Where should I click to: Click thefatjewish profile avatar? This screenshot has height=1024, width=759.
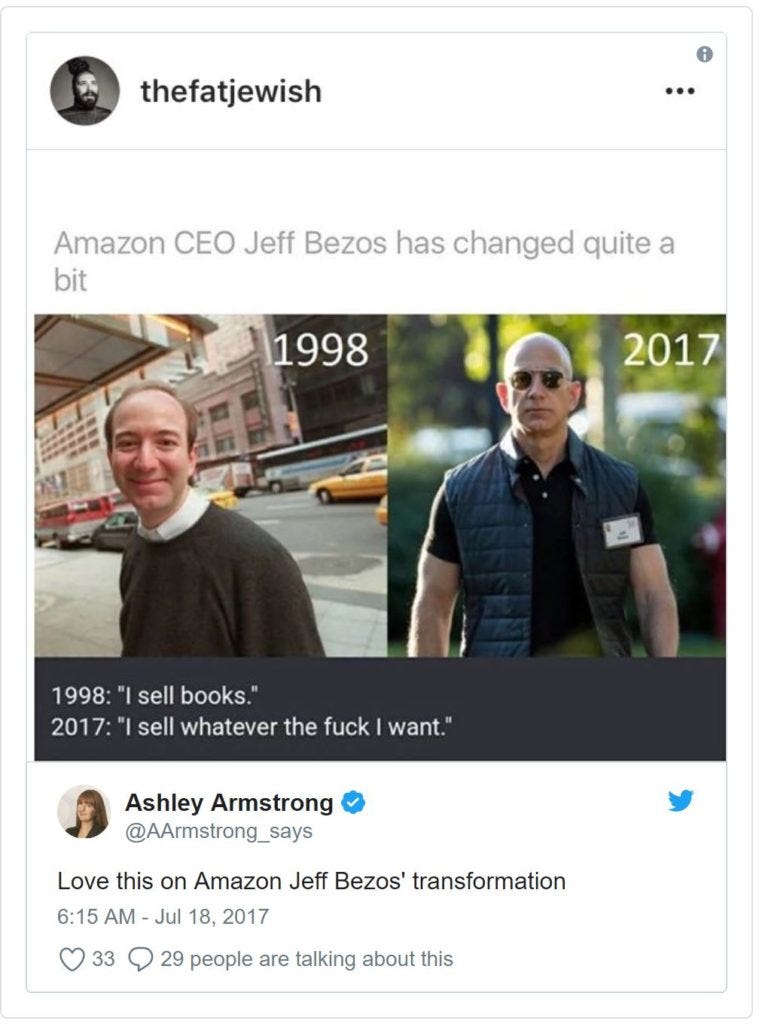(84, 91)
